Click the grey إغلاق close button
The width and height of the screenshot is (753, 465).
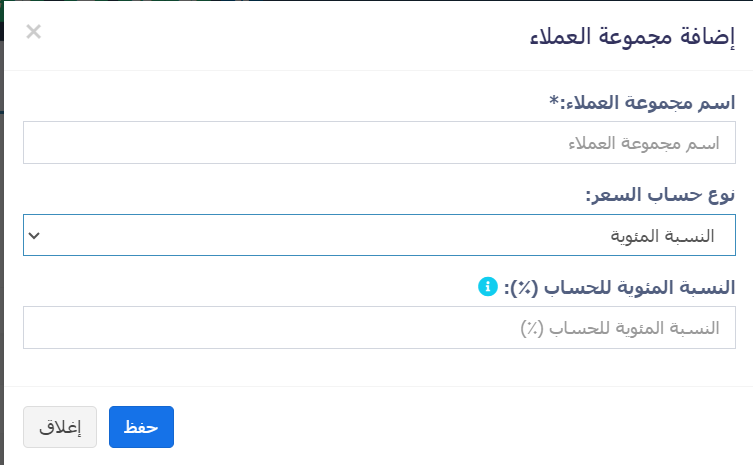coord(60,427)
